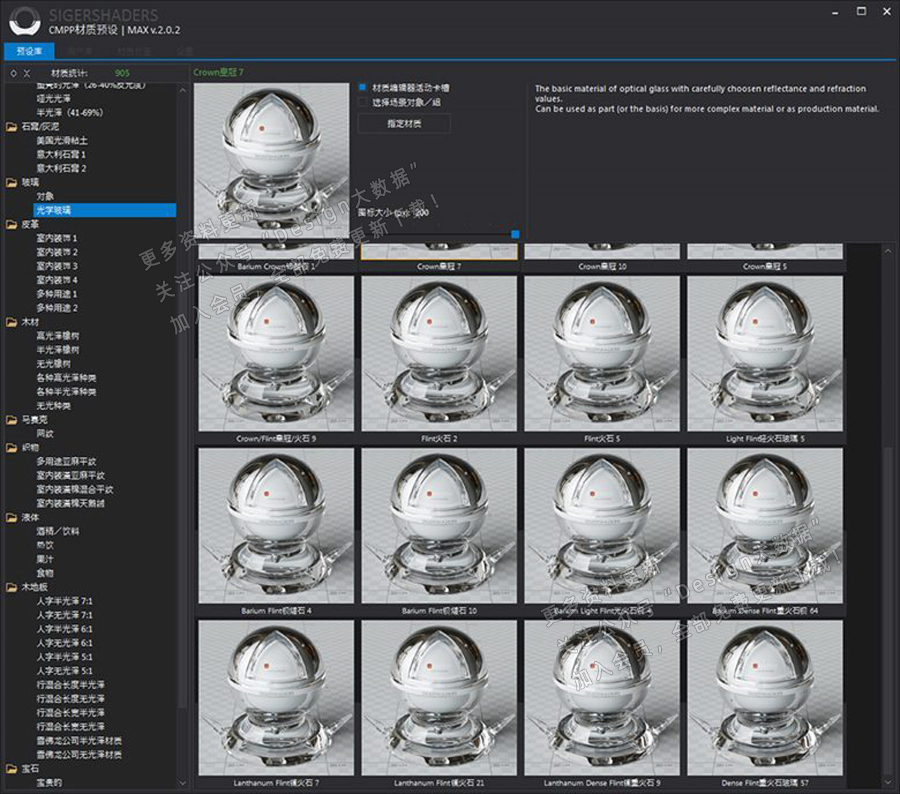
Task: Click the material tree scrollbar down arrow
Action: 183,782
